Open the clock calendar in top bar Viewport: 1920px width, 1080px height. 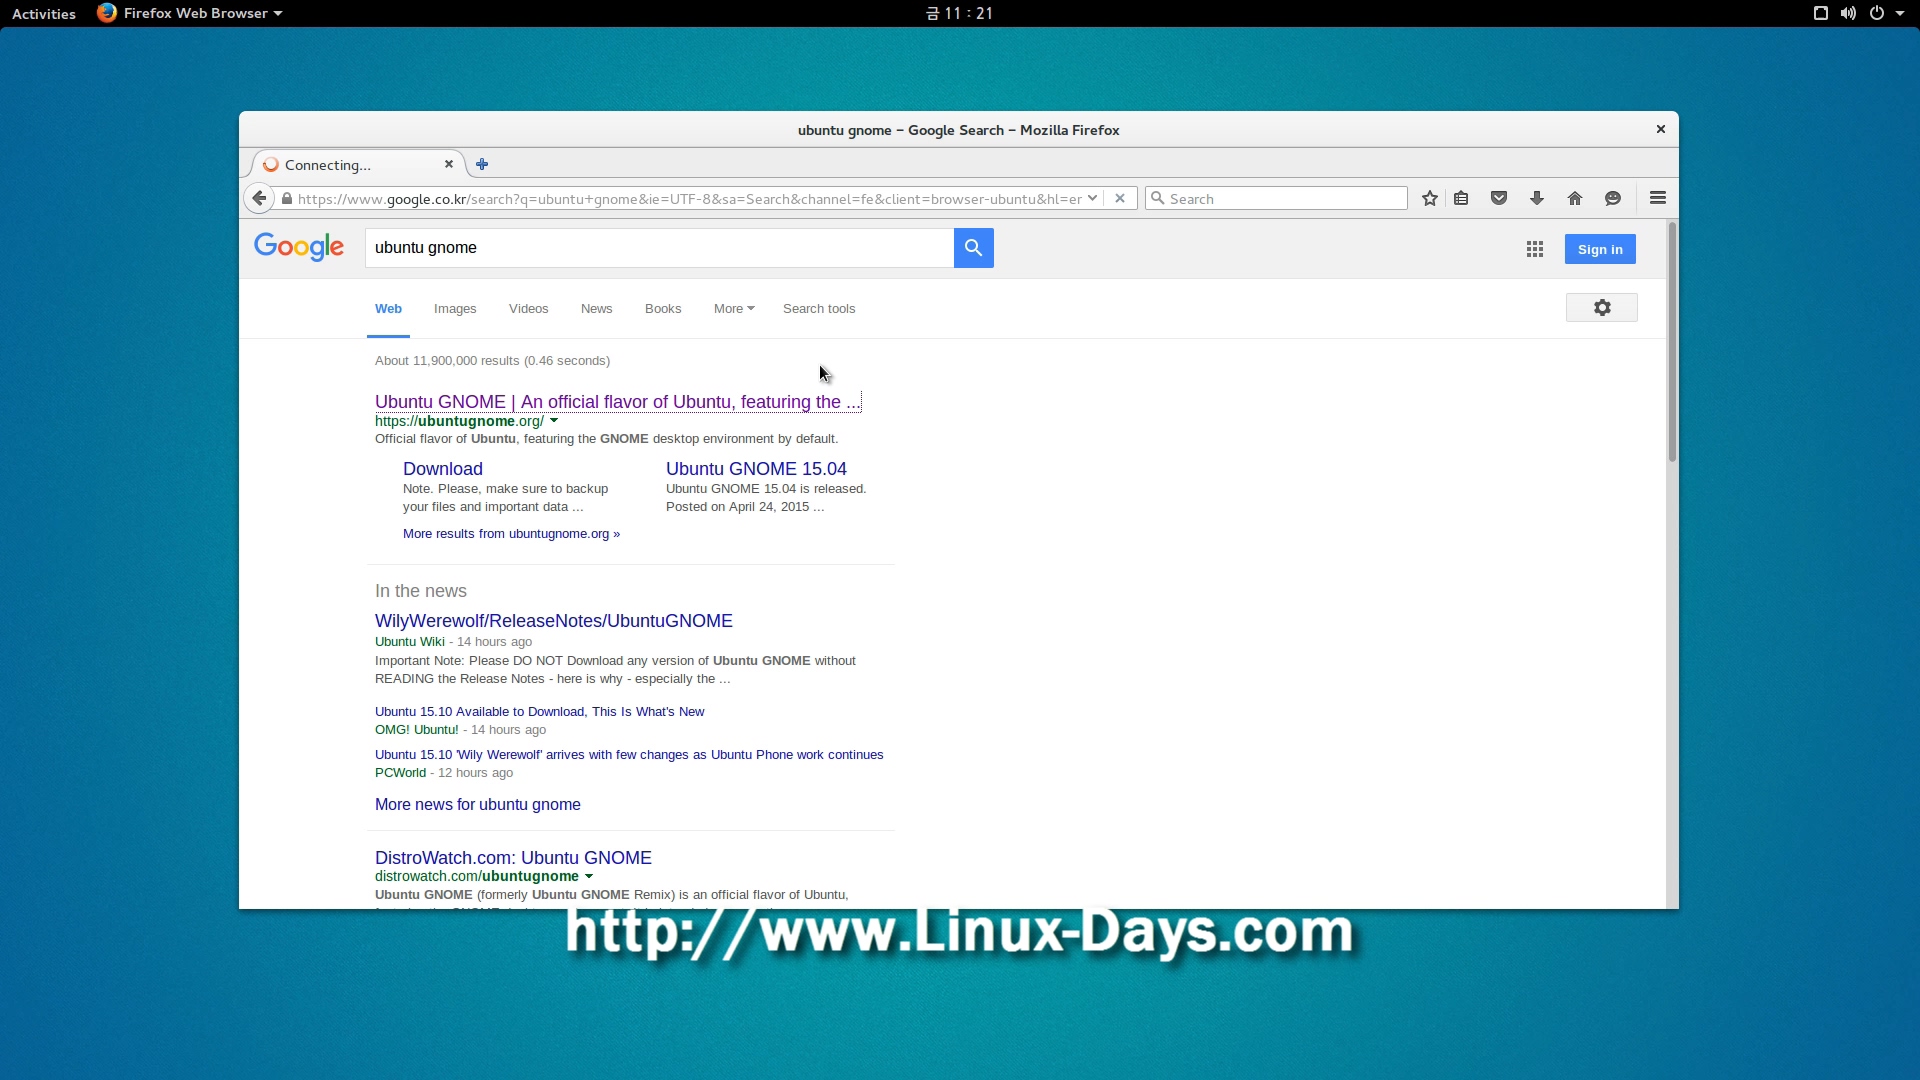[x=959, y=13]
